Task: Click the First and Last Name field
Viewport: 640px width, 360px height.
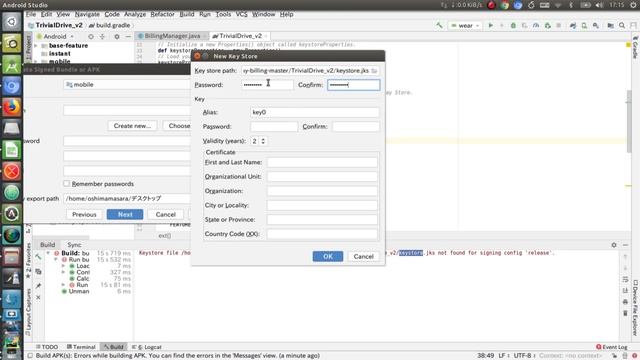Action: (322, 162)
